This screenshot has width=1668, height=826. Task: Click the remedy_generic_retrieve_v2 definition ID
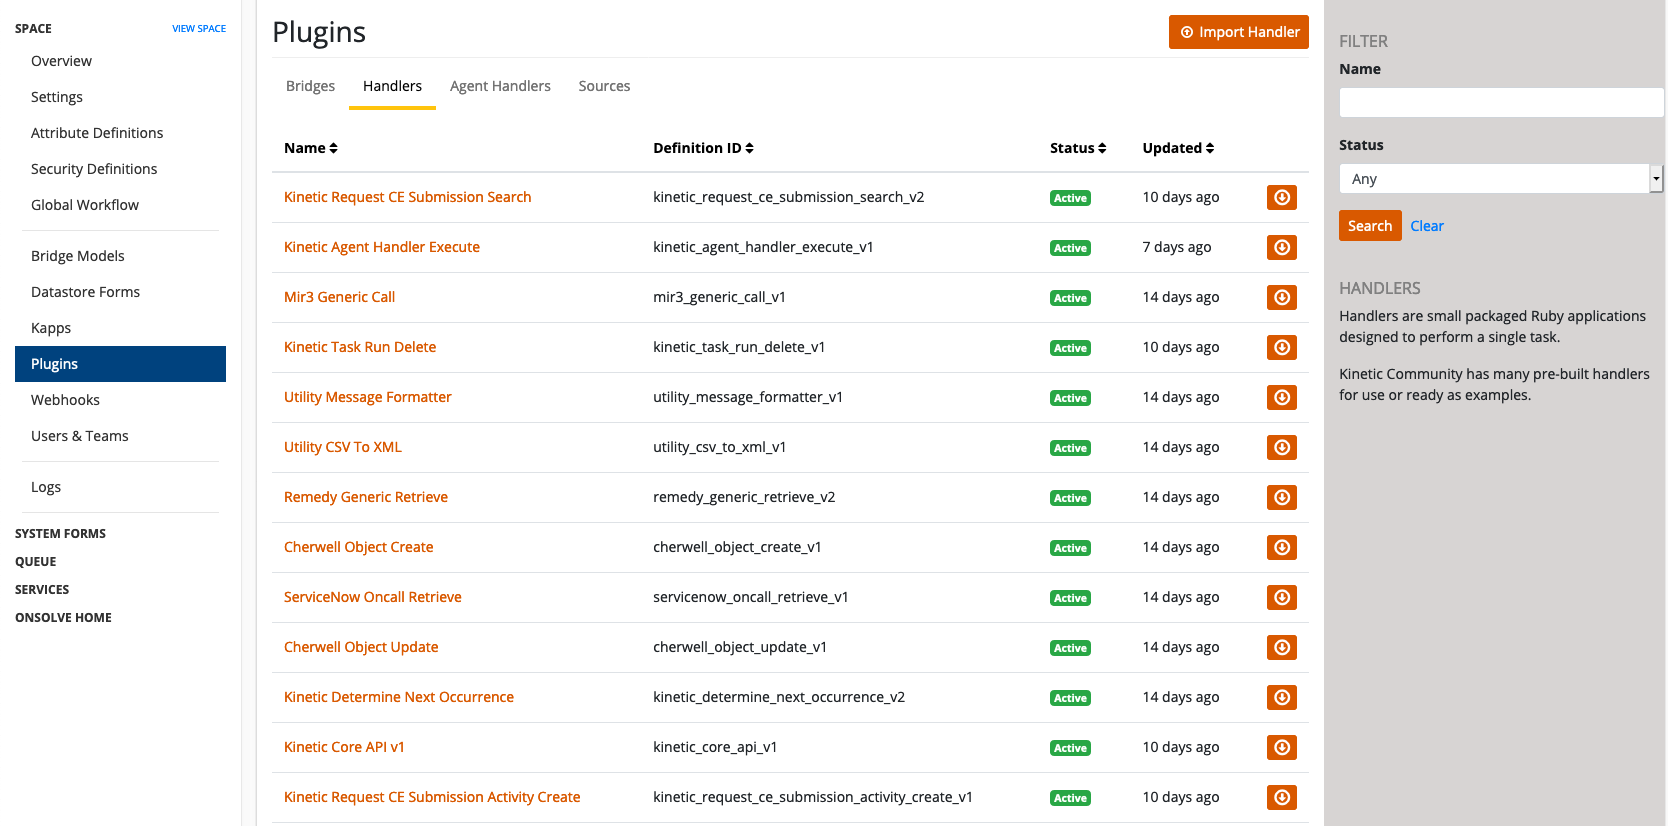[744, 497]
